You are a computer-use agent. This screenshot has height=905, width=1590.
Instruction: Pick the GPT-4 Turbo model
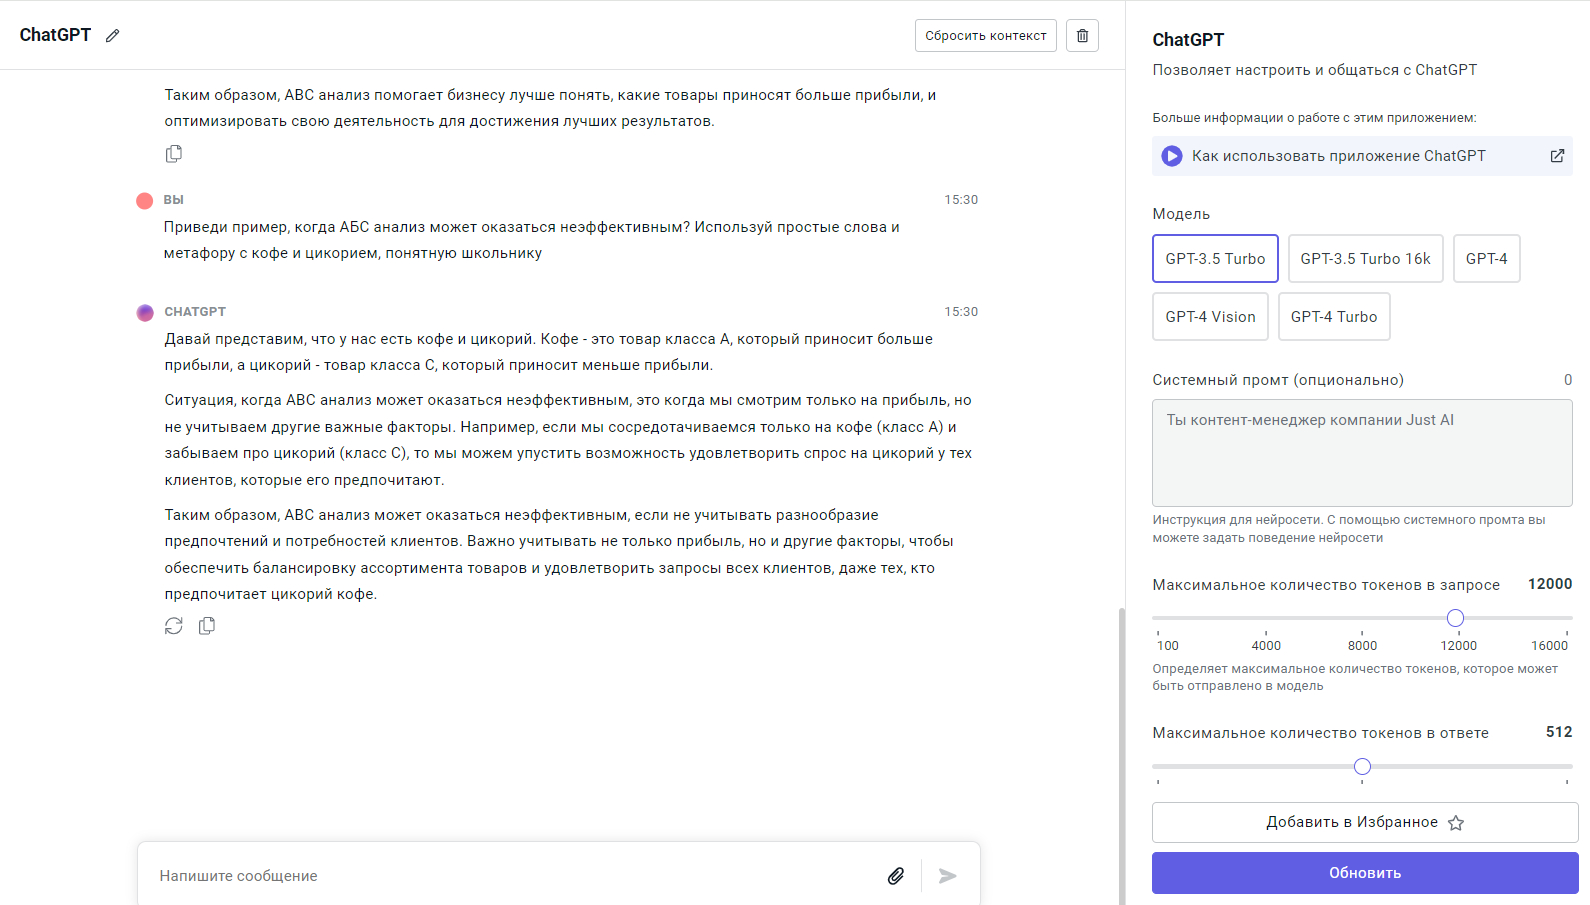point(1333,317)
